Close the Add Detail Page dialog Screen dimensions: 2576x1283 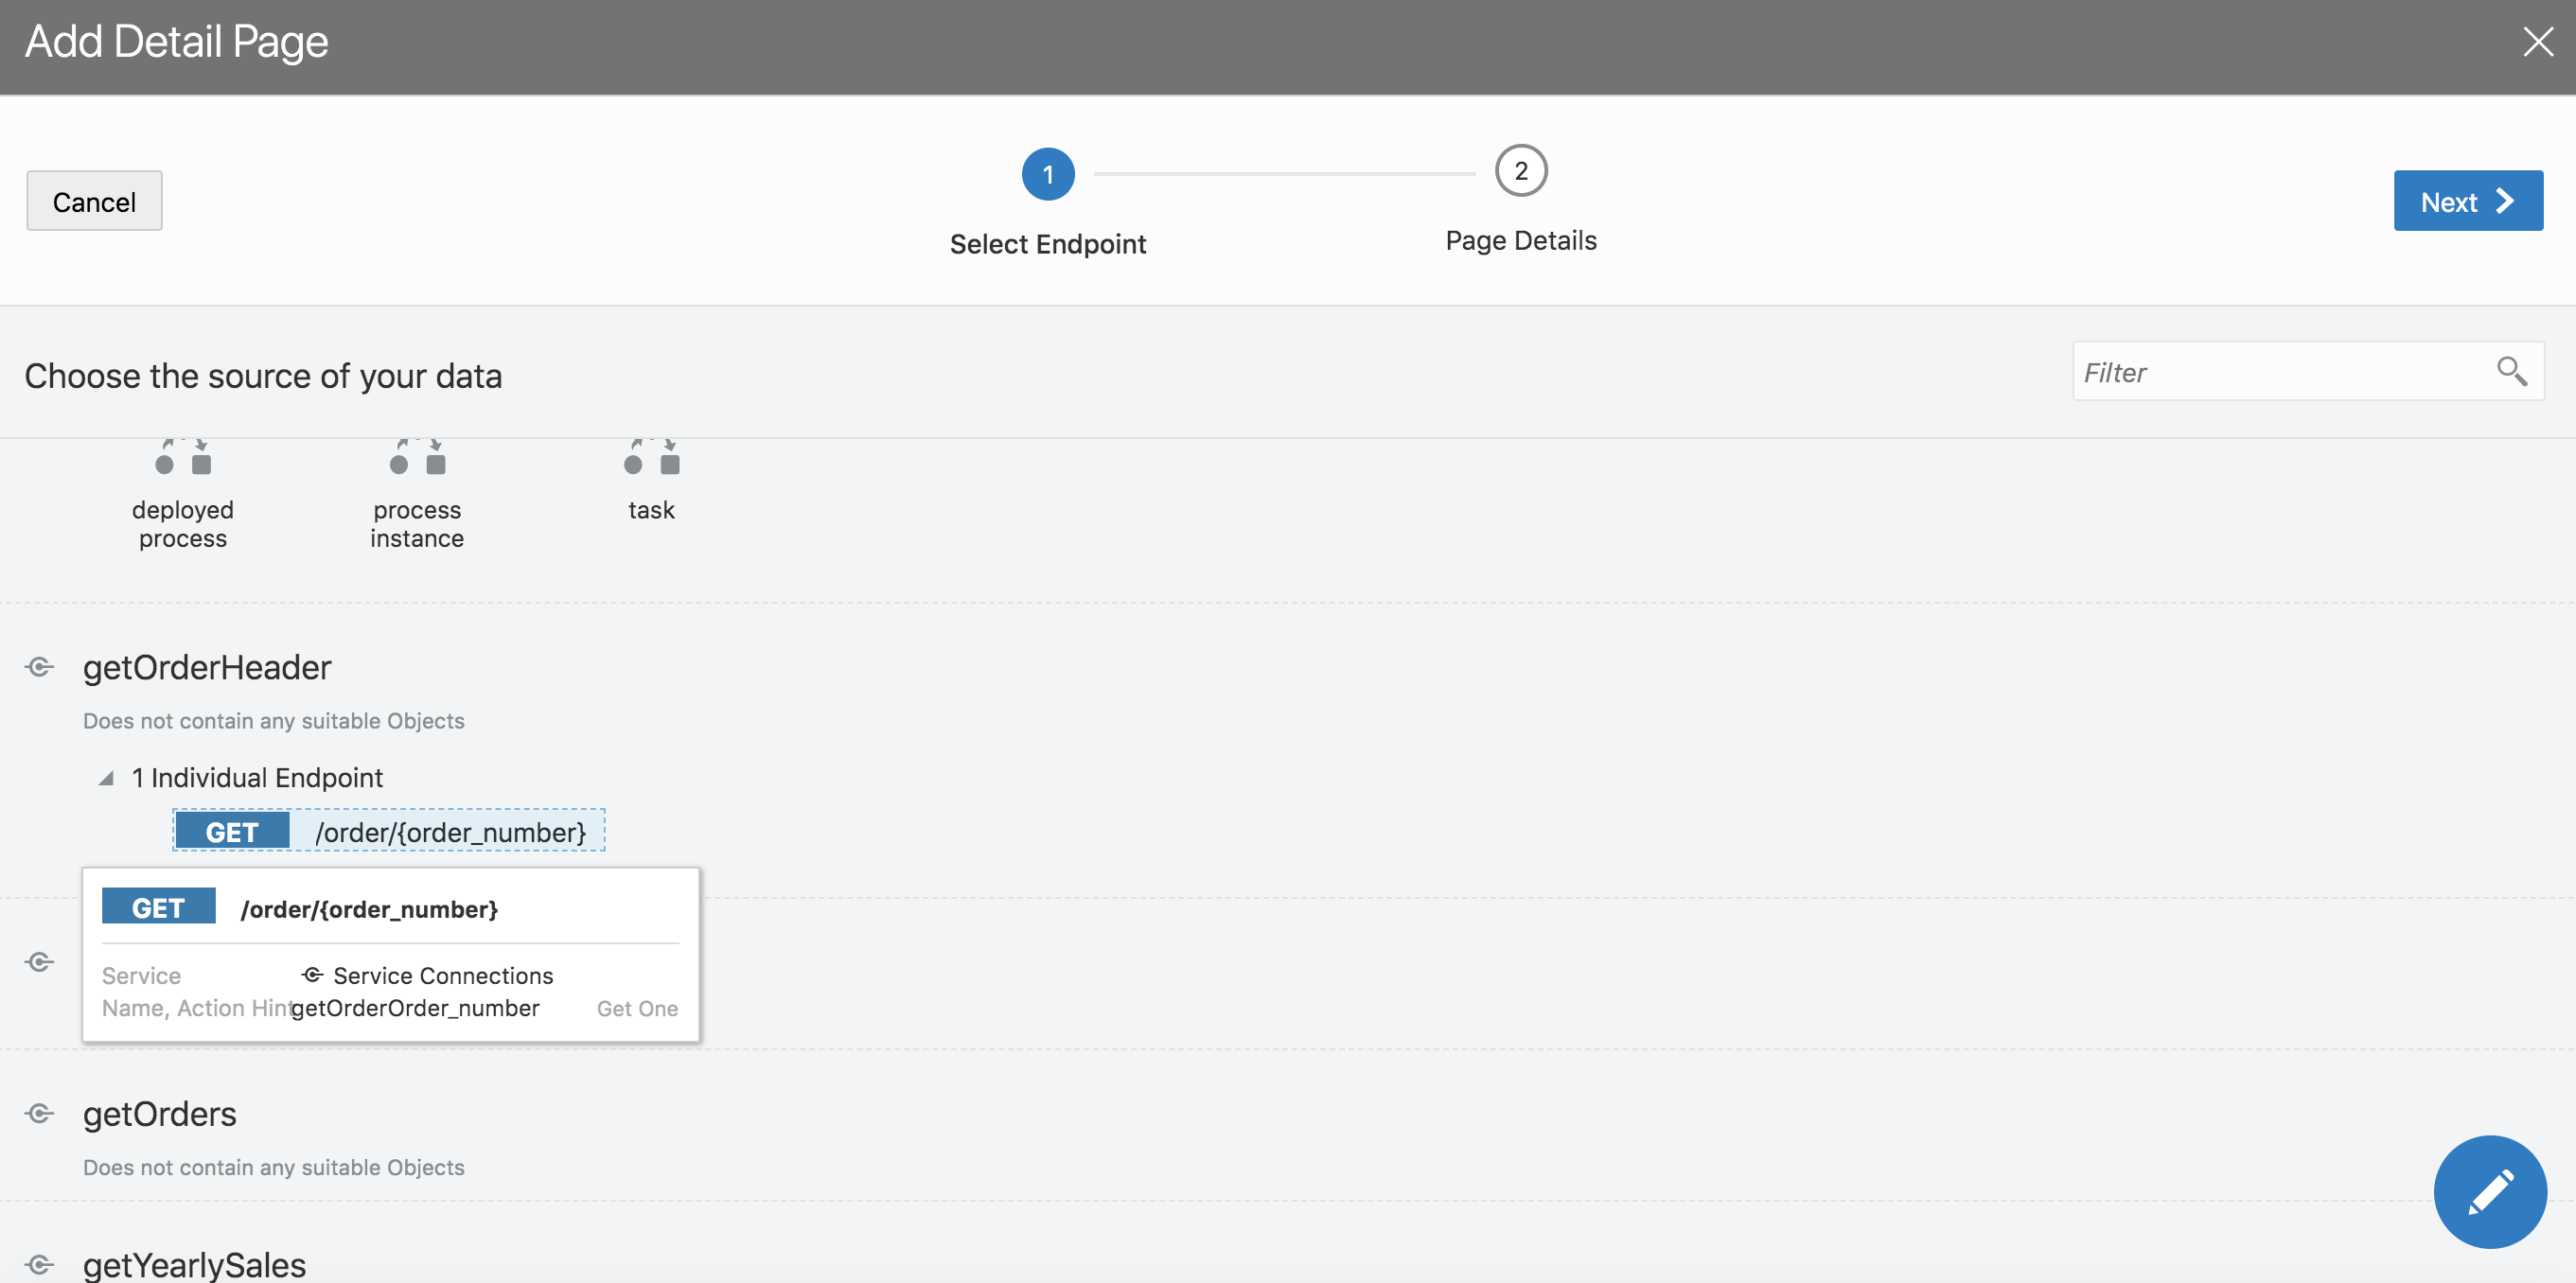(x=2537, y=42)
